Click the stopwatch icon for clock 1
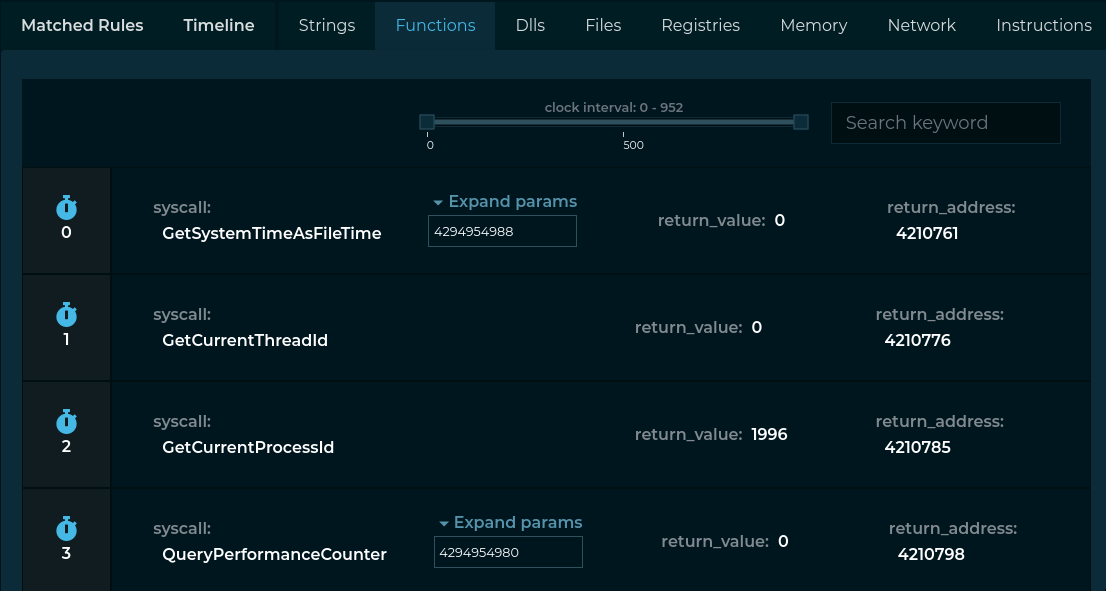1106x591 pixels. [x=66, y=315]
